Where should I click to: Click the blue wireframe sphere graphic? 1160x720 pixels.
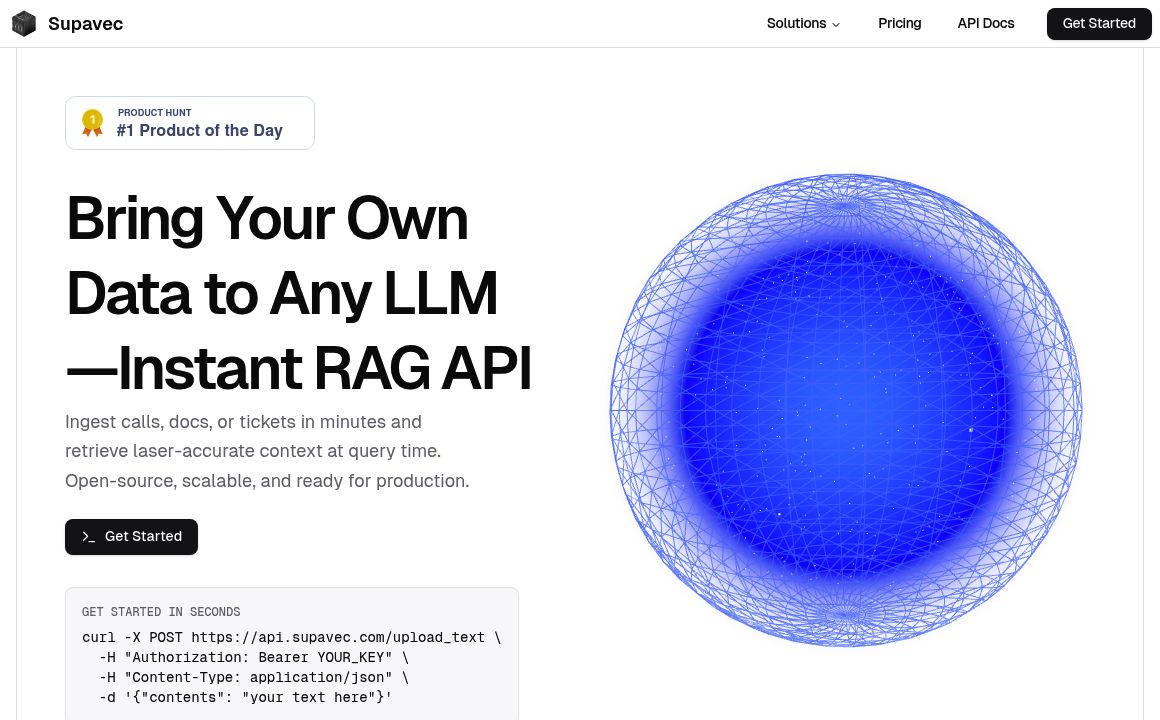(845, 410)
